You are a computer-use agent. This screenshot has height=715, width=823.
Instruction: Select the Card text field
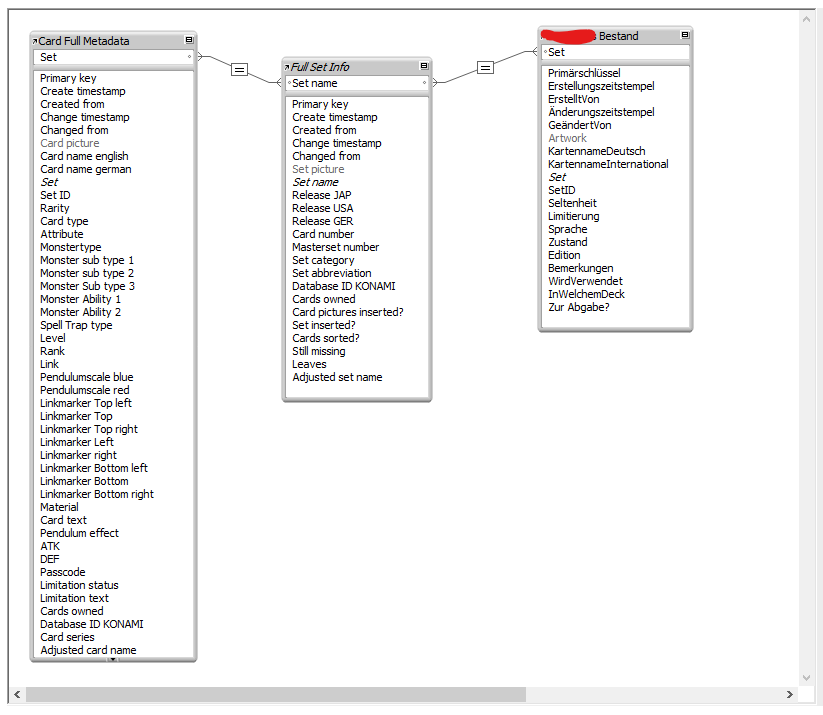coord(64,520)
